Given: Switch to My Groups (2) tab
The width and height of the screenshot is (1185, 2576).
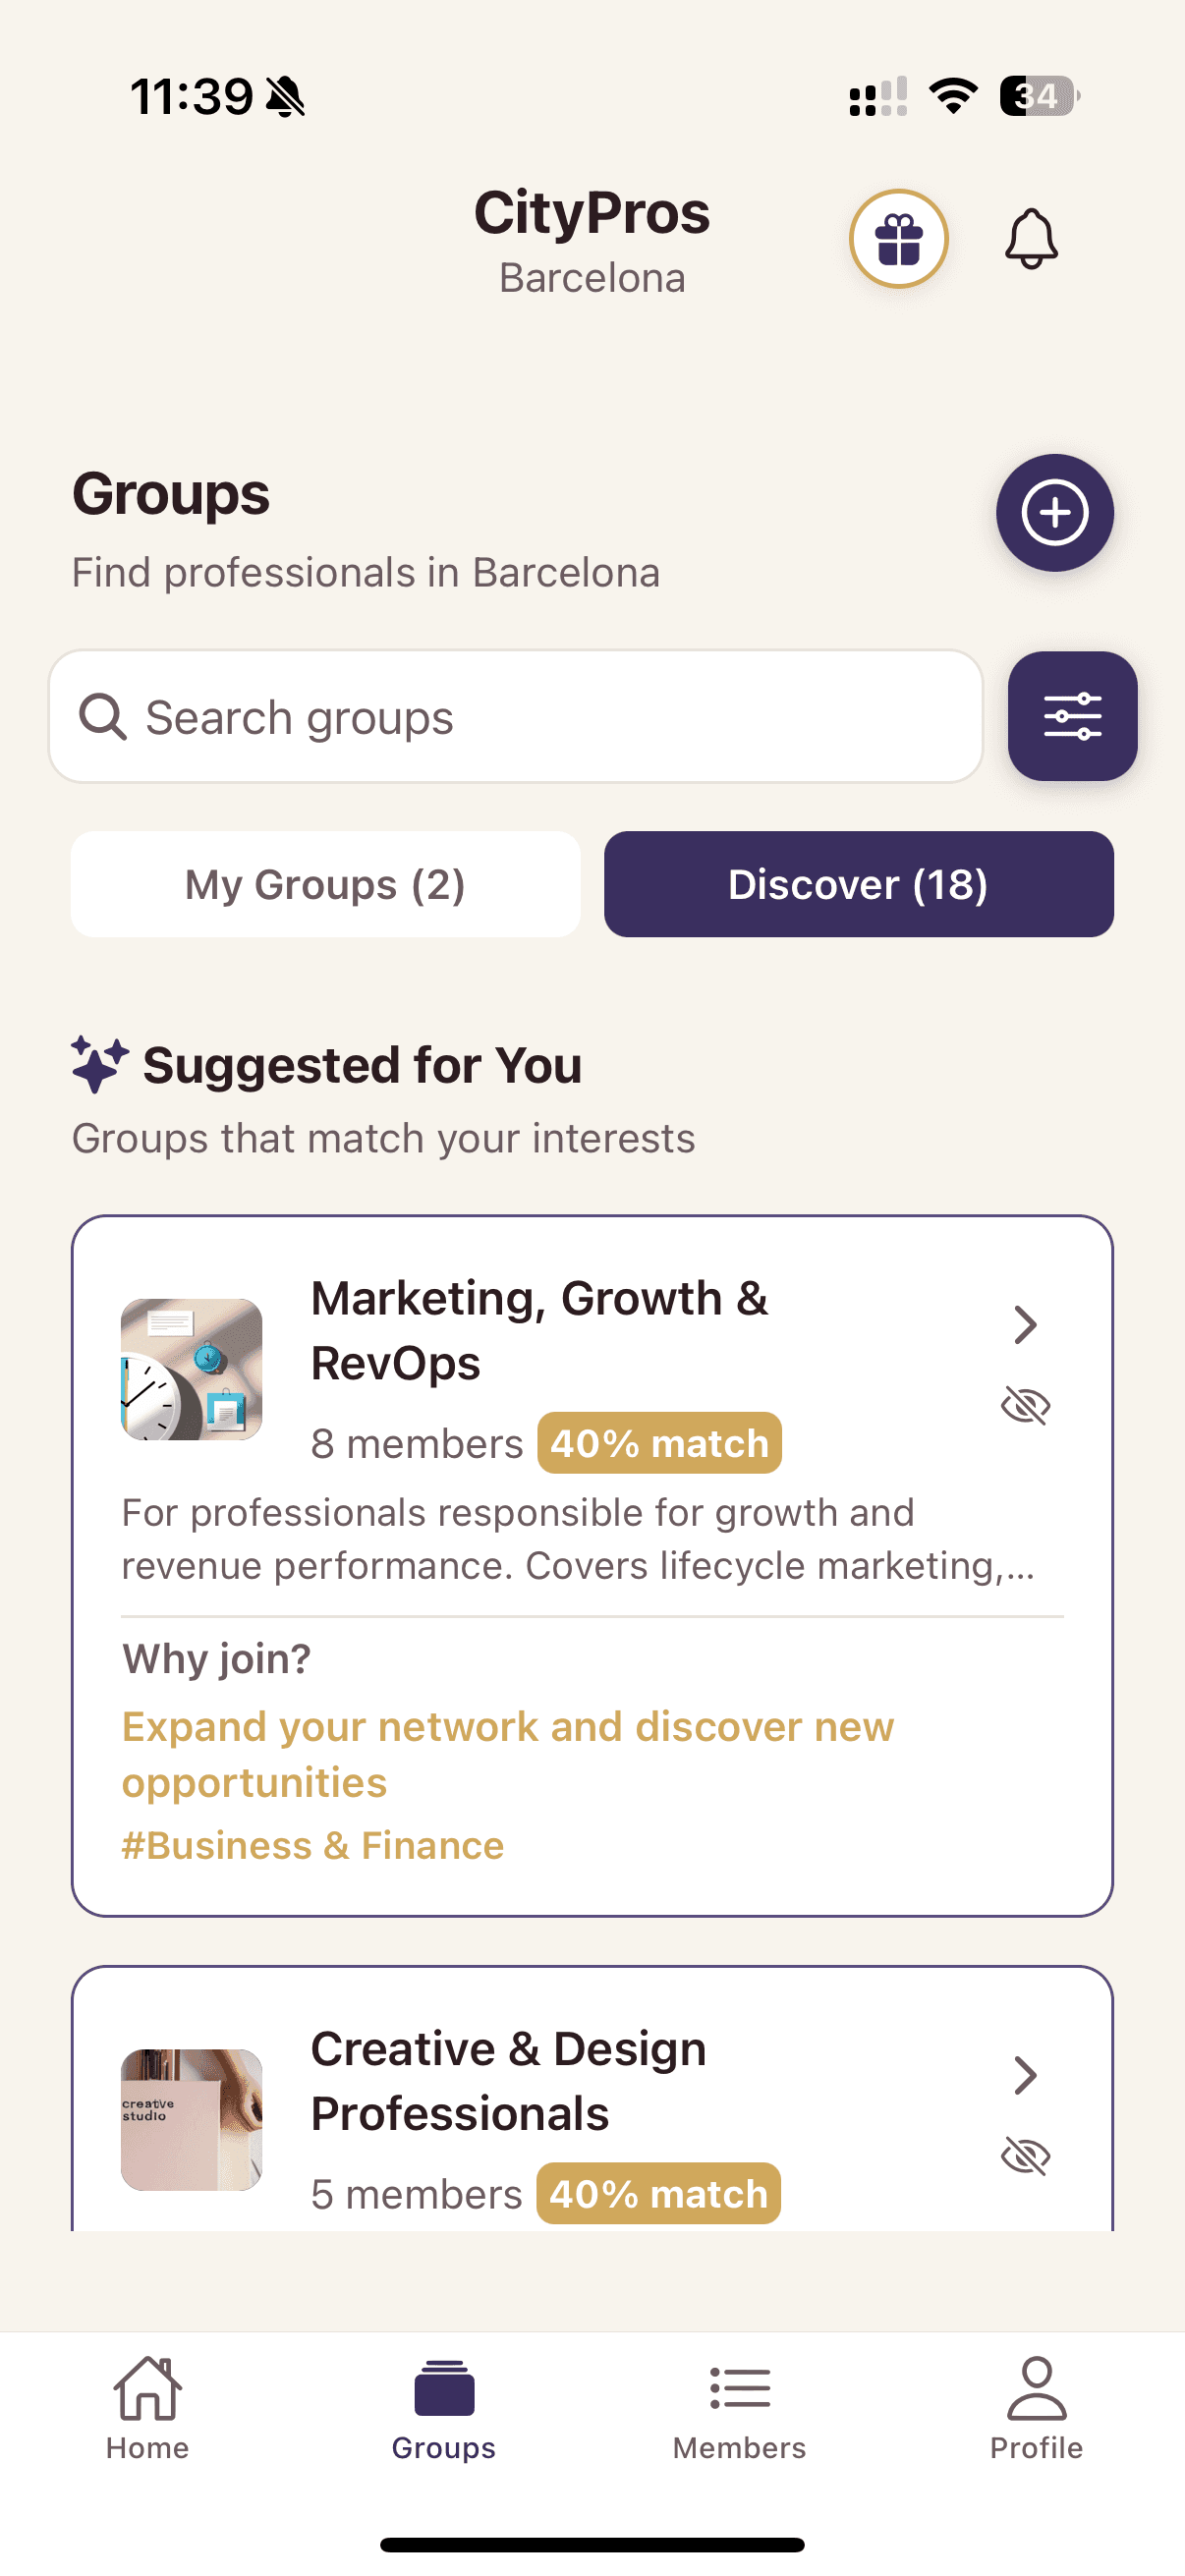Looking at the screenshot, I should tap(325, 884).
